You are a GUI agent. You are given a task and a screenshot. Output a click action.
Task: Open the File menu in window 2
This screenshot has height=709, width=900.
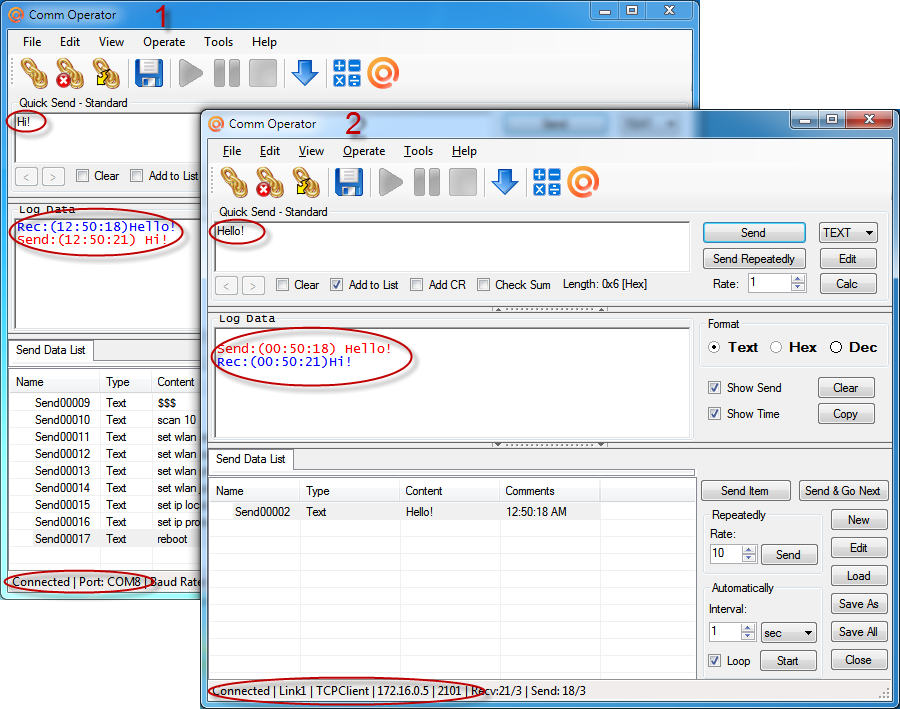[x=232, y=151]
